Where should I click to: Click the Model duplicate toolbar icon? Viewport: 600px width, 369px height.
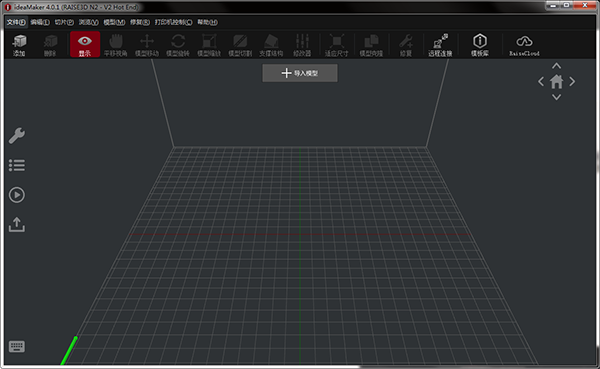371,45
